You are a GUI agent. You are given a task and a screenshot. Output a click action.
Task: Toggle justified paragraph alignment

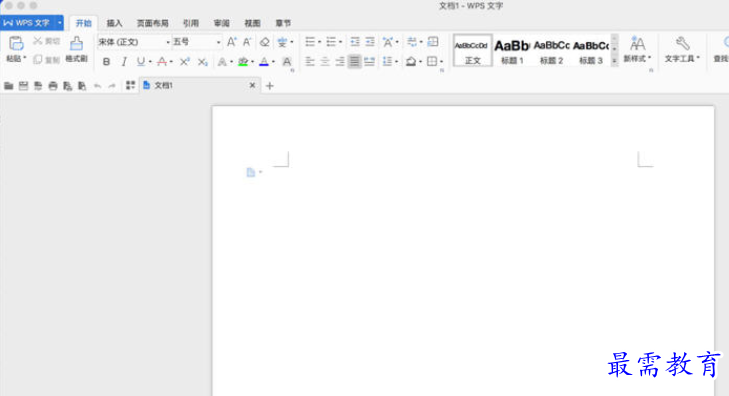354,61
